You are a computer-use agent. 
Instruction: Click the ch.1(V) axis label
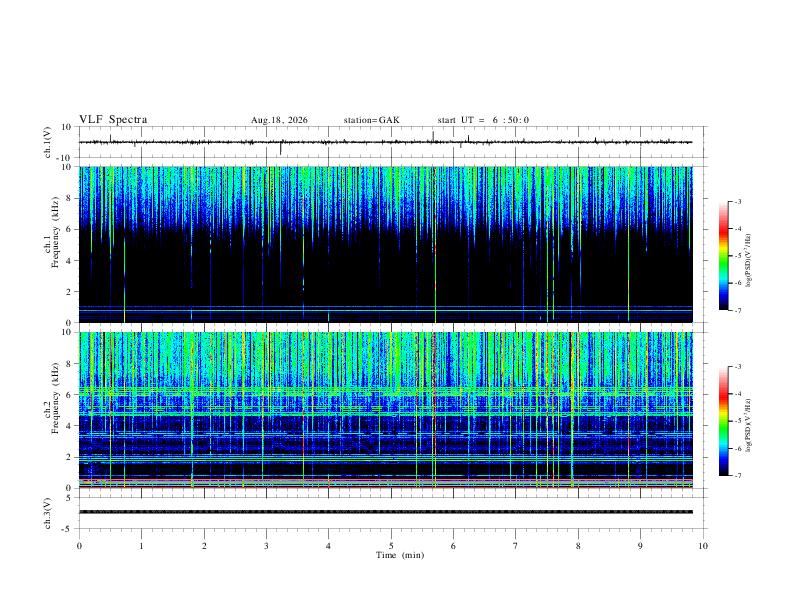point(48,142)
